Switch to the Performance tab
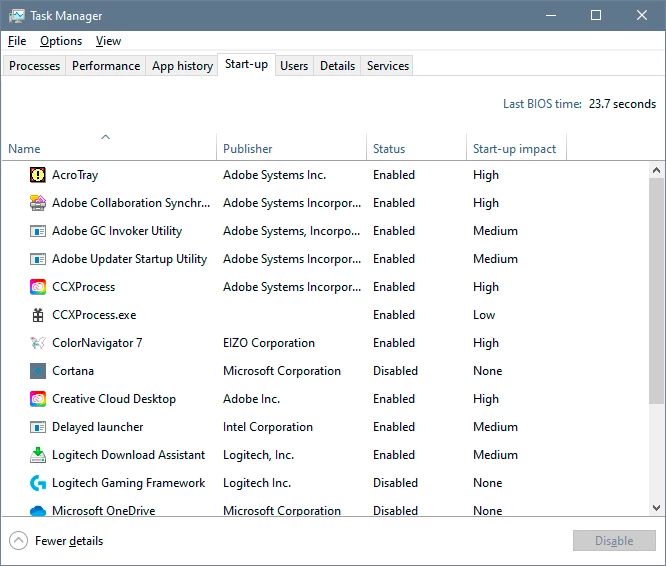This screenshot has height=566, width=666. 106,66
